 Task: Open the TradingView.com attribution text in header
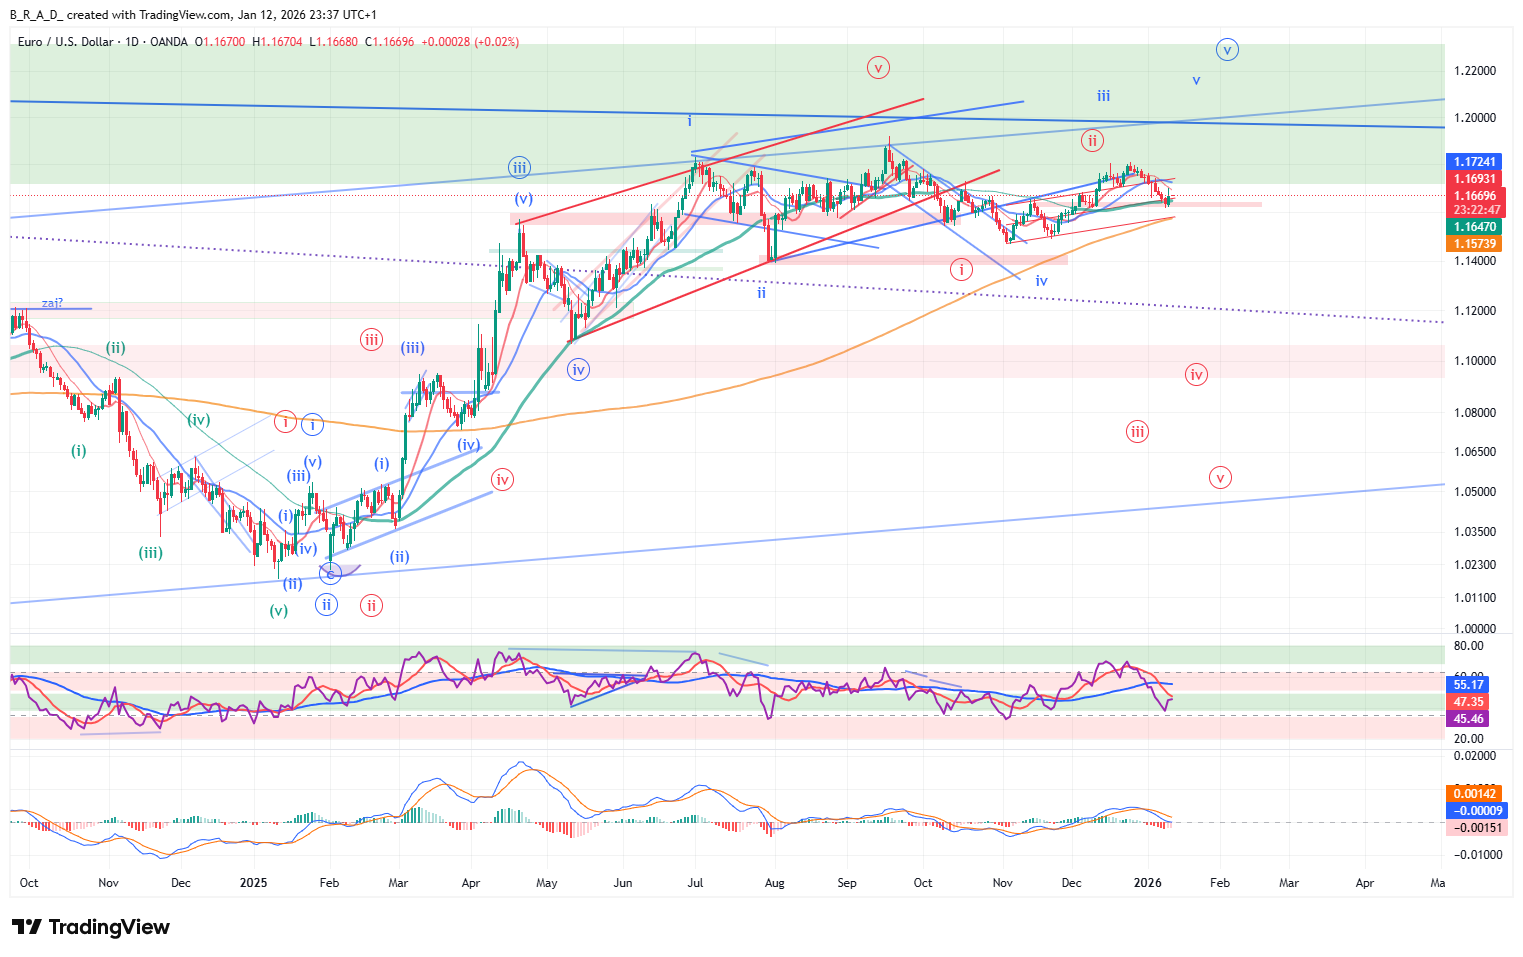[x=164, y=15]
